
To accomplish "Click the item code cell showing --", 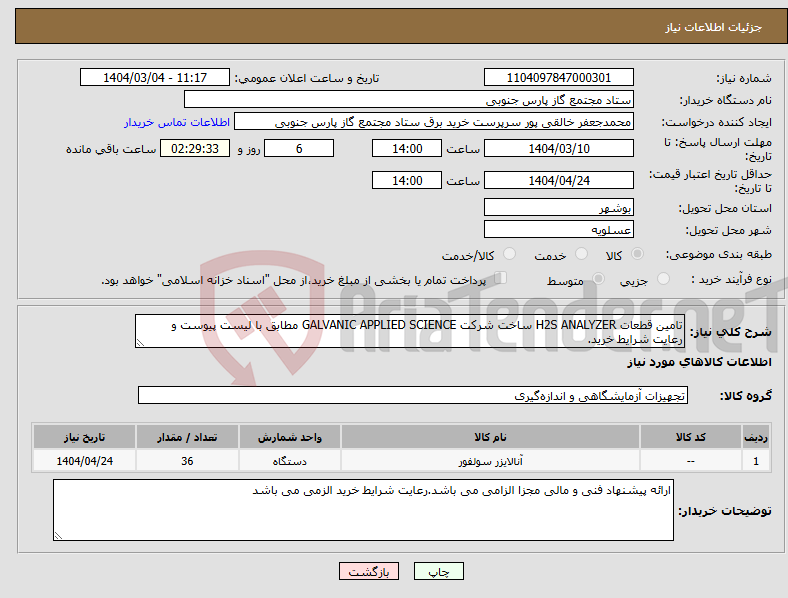I will tap(691, 461).
